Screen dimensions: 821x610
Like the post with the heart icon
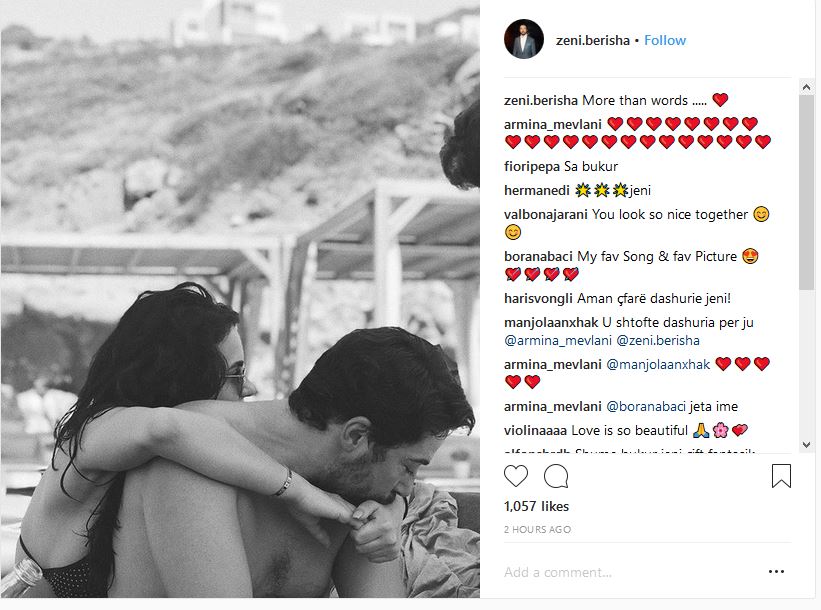pyautogui.click(x=516, y=476)
